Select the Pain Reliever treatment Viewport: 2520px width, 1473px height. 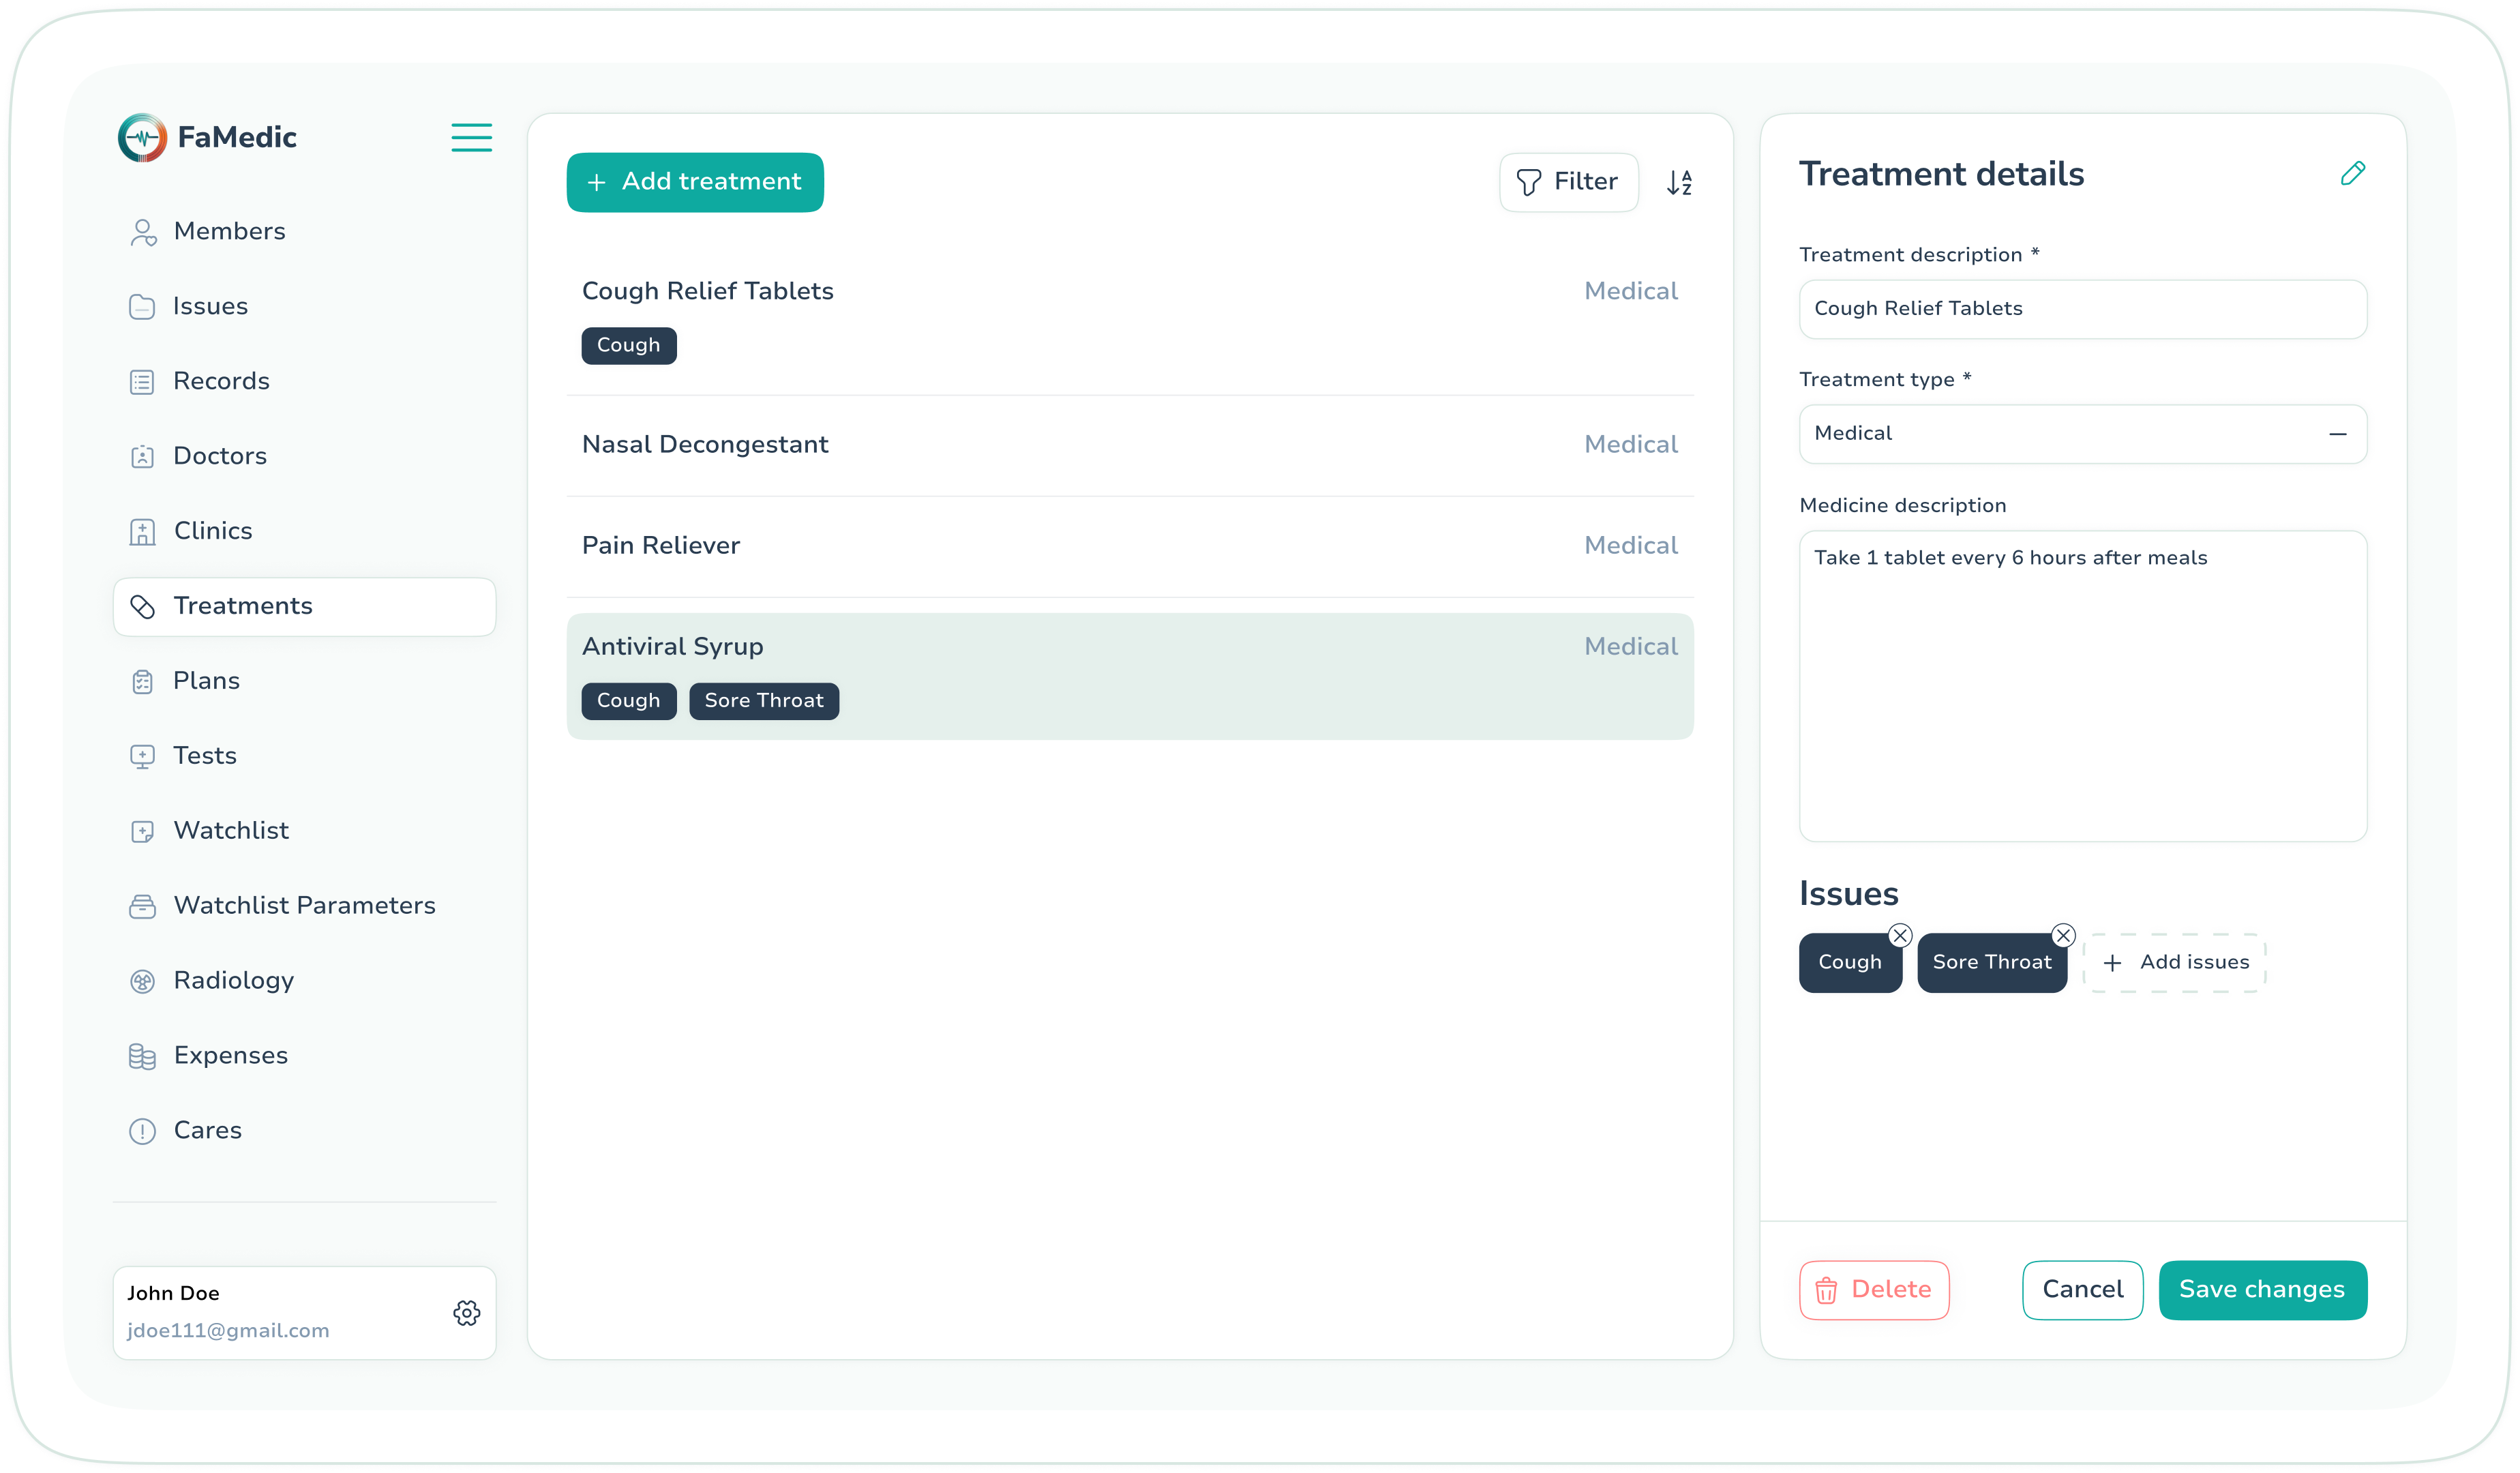click(1130, 546)
